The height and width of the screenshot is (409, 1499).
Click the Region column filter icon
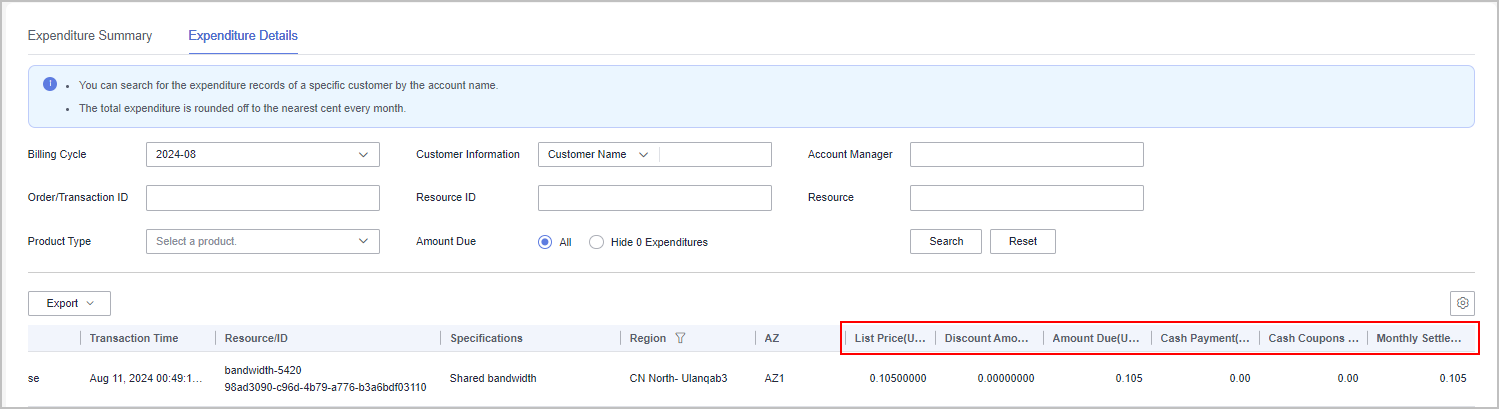tap(680, 338)
